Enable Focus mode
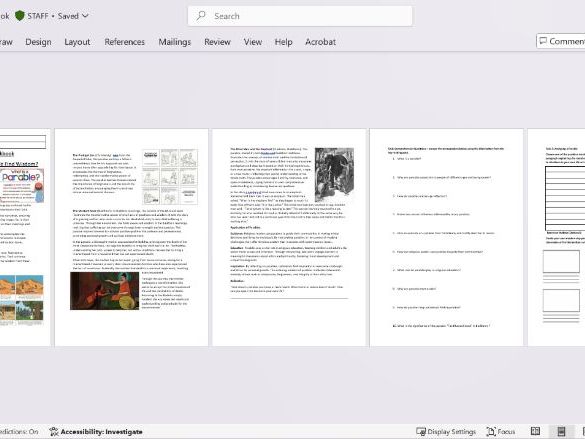The image size is (585, 439). point(501,432)
